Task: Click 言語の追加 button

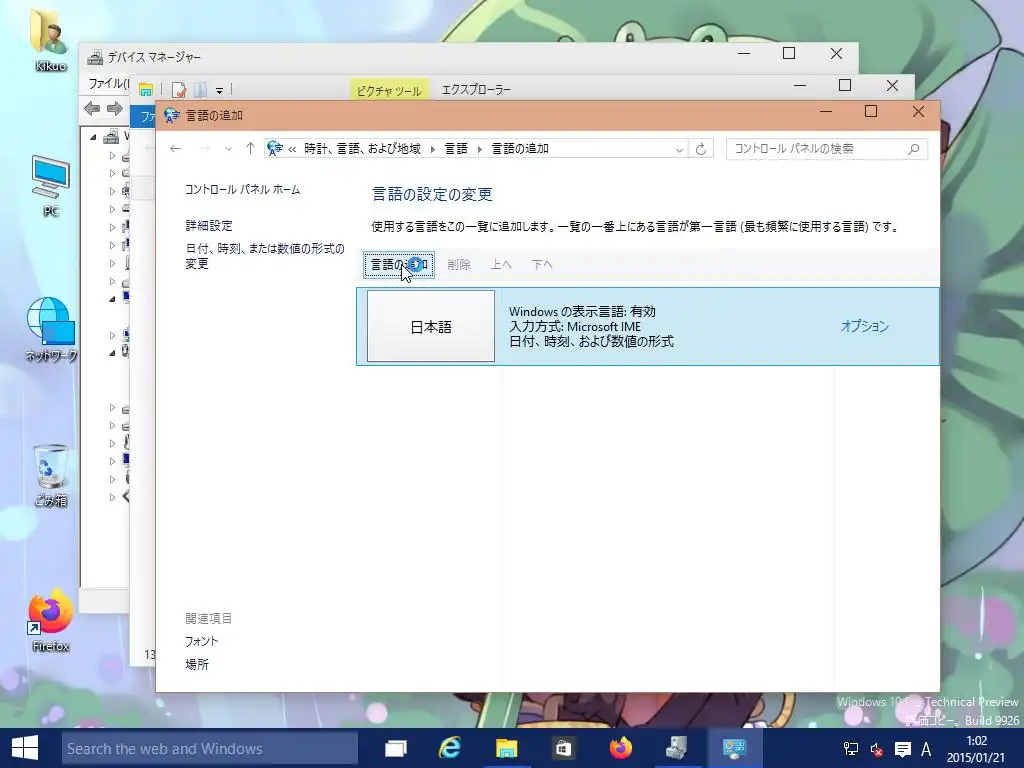Action: point(399,264)
